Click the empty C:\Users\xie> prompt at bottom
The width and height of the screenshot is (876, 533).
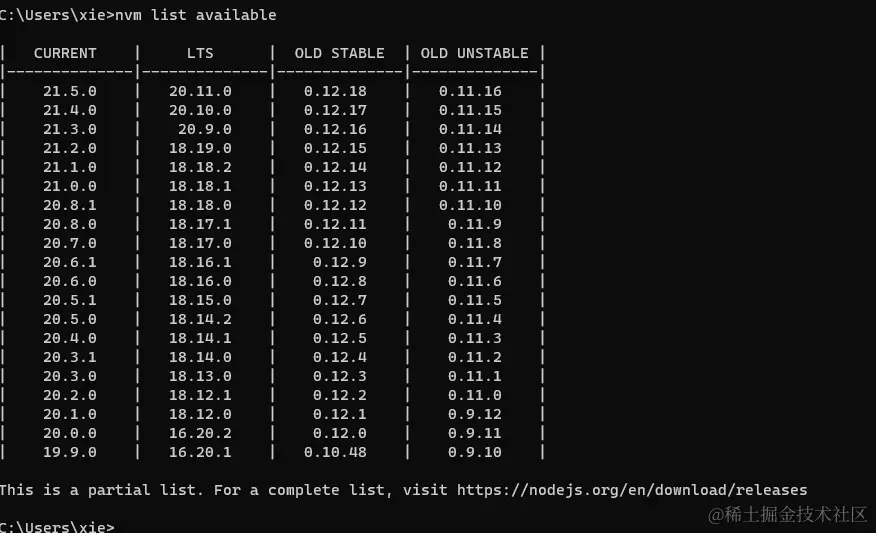pos(57,526)
